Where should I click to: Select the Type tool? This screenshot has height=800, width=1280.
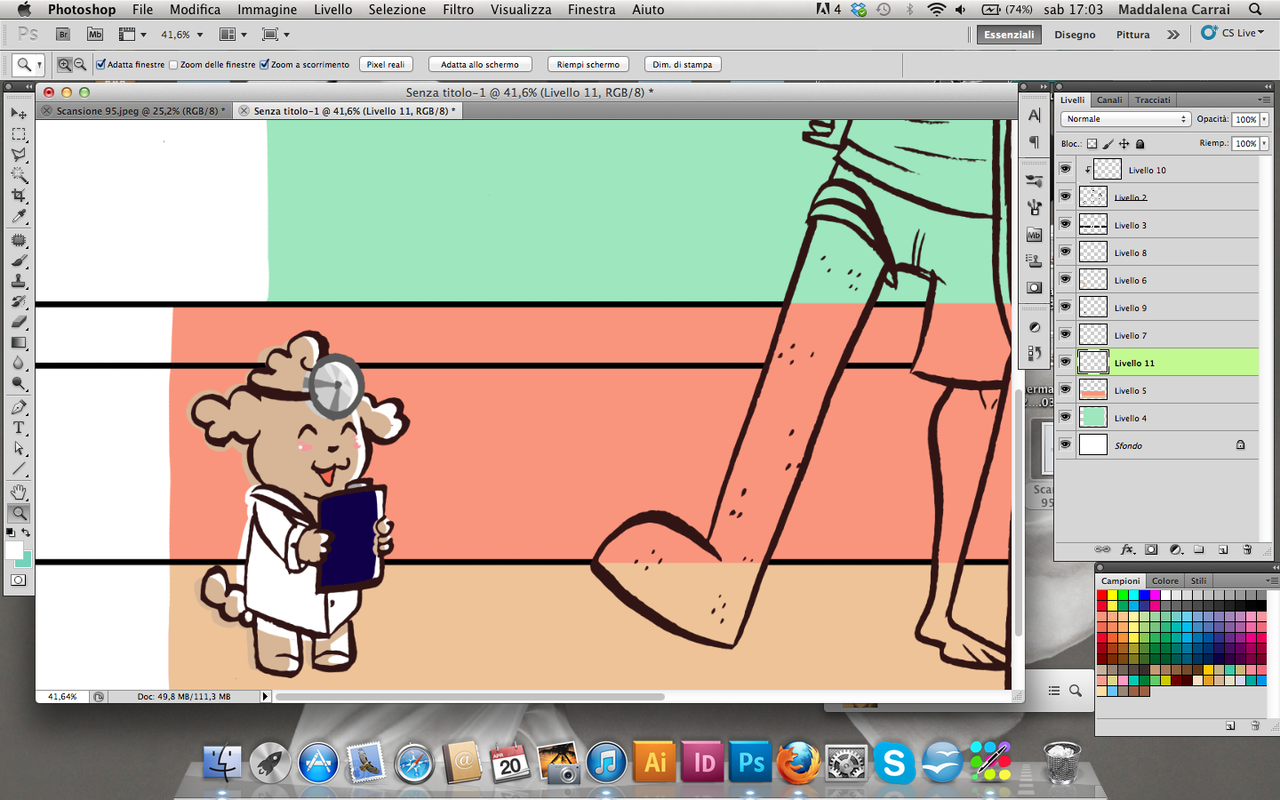click(19, 428)
